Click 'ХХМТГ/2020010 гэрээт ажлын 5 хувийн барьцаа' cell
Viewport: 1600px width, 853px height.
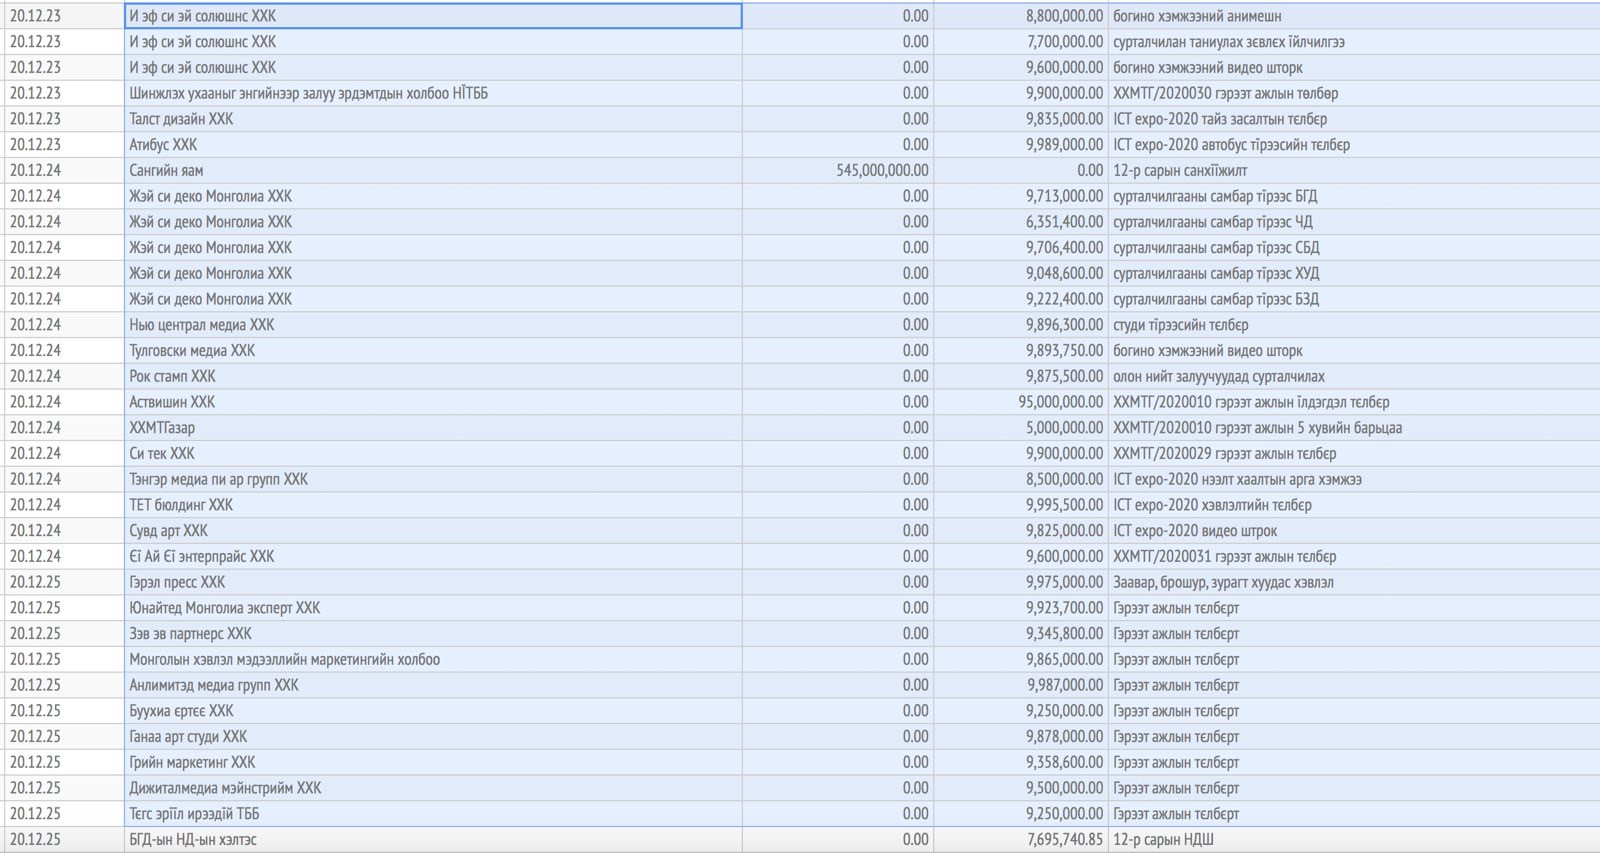tap(1354, 428)
